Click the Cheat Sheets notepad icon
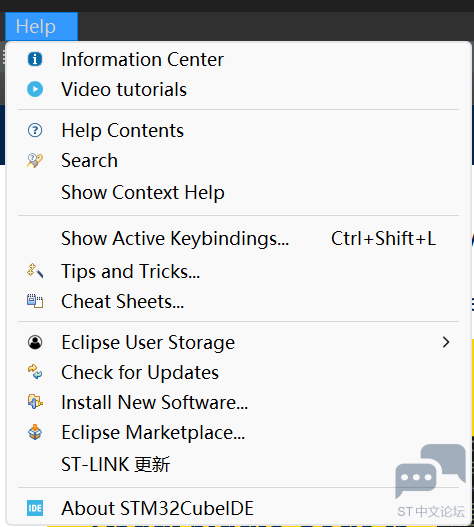 35,301
